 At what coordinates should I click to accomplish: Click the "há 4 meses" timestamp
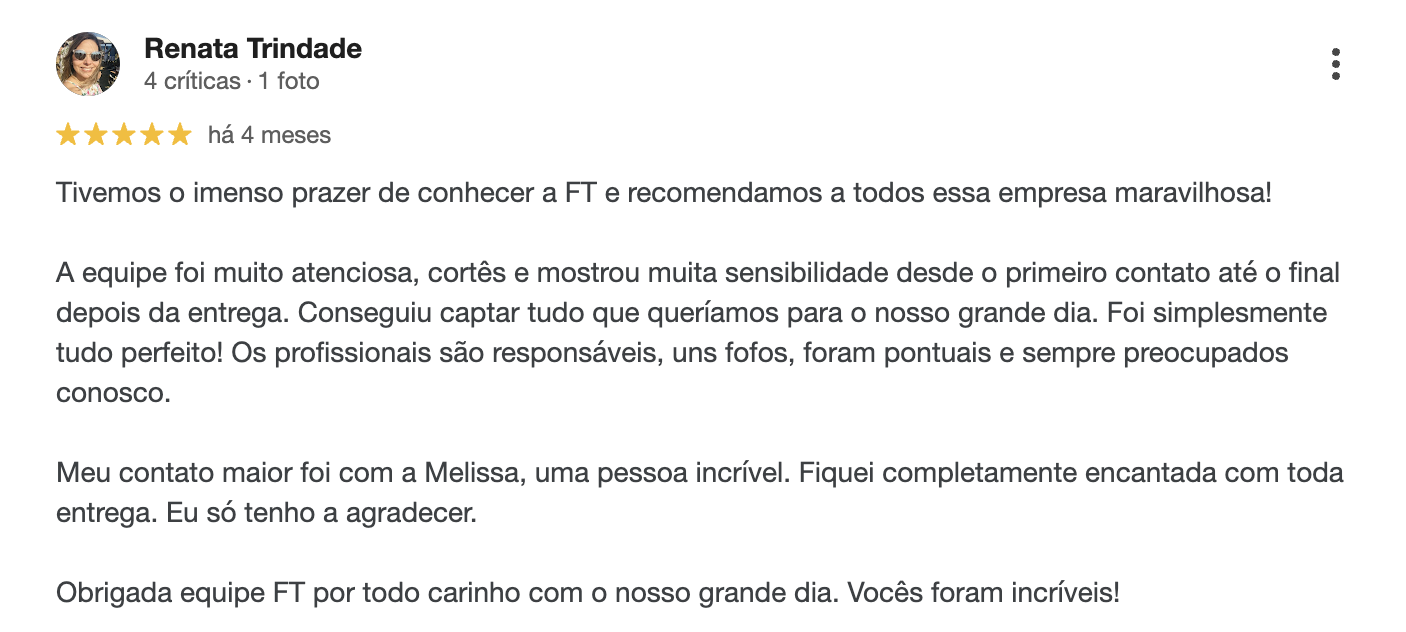point(269,135)
